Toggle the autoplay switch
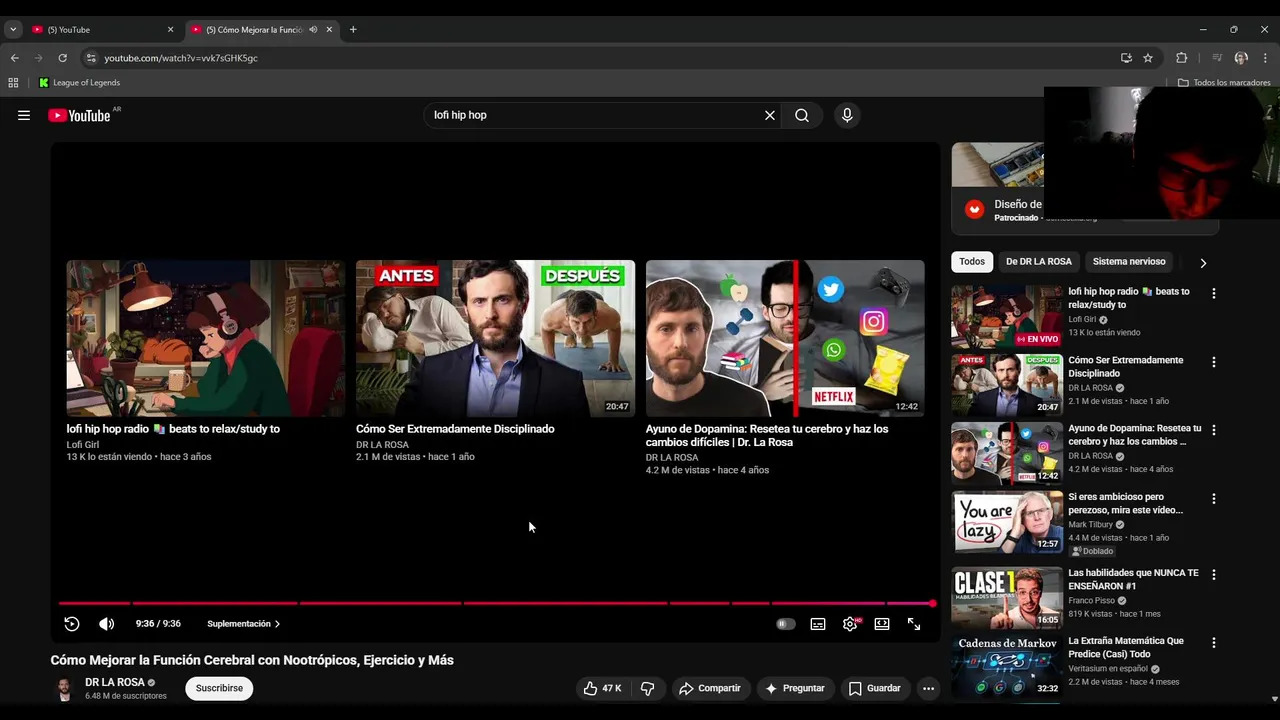This screenshot has height=720, width=1280. [786, 624]
